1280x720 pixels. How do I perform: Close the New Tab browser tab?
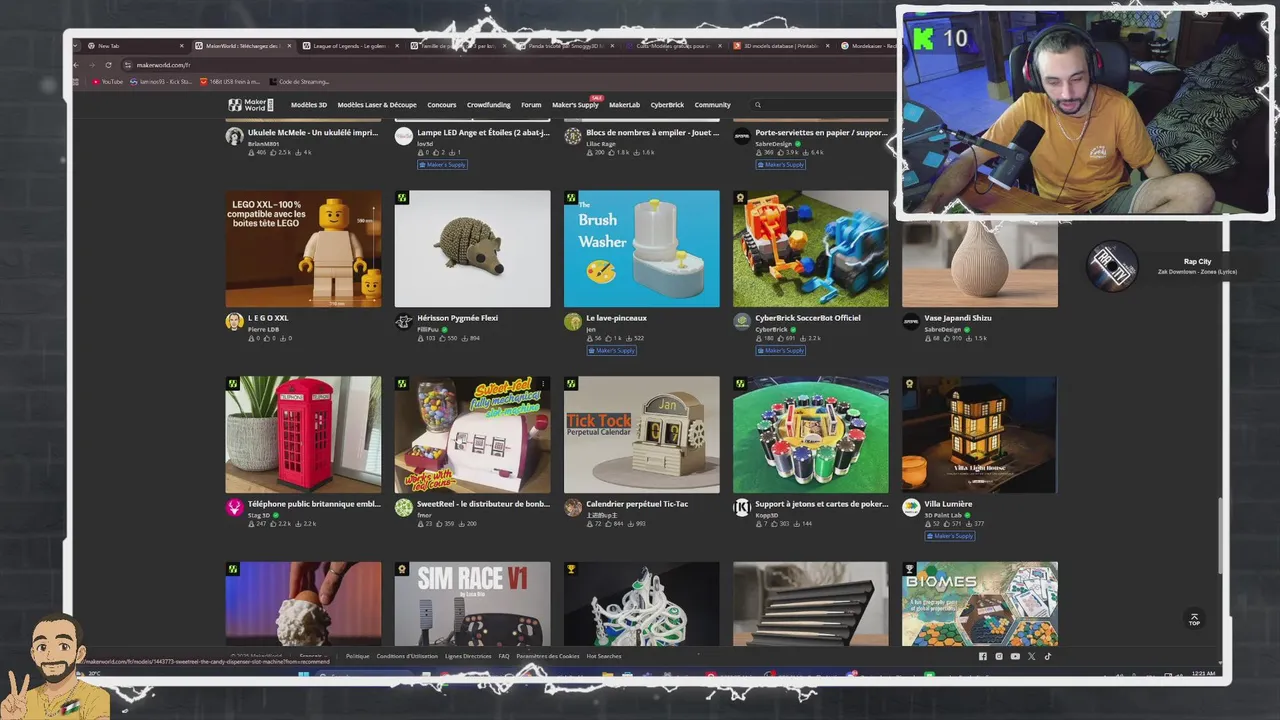[x=182, y=46]
